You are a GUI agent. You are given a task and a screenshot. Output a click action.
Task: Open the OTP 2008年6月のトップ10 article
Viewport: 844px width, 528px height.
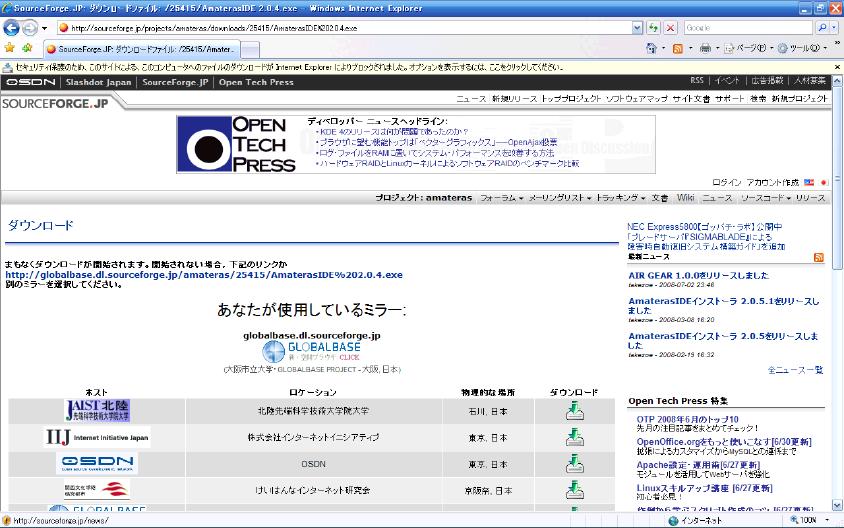pyautogui.click(x=687, y=419)
